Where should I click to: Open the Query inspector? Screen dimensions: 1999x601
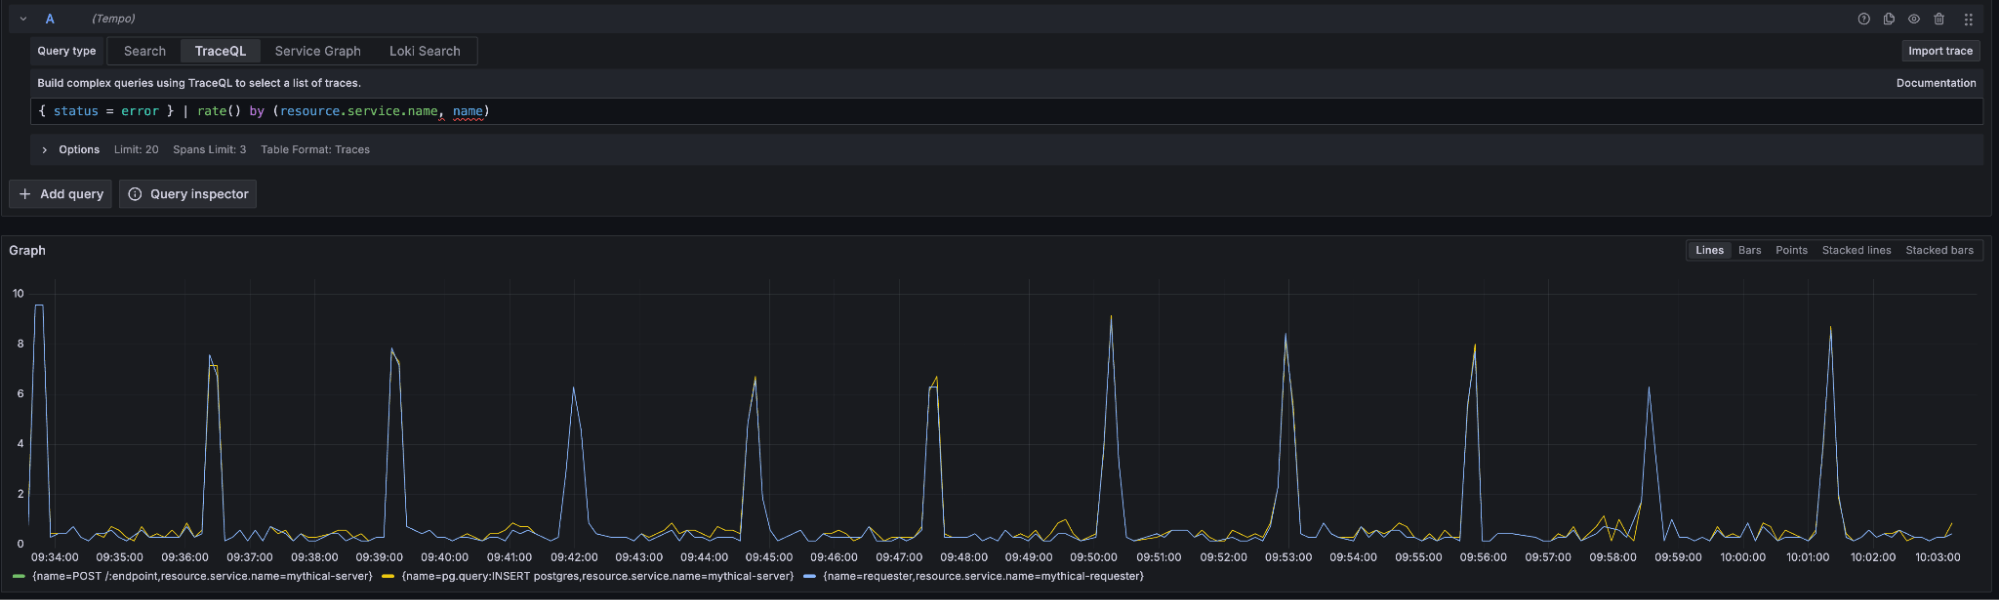[188, 194]
